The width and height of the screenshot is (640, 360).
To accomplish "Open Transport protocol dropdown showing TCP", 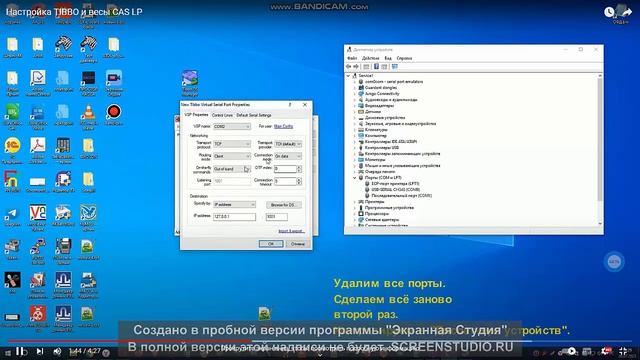I will [232, 144].
